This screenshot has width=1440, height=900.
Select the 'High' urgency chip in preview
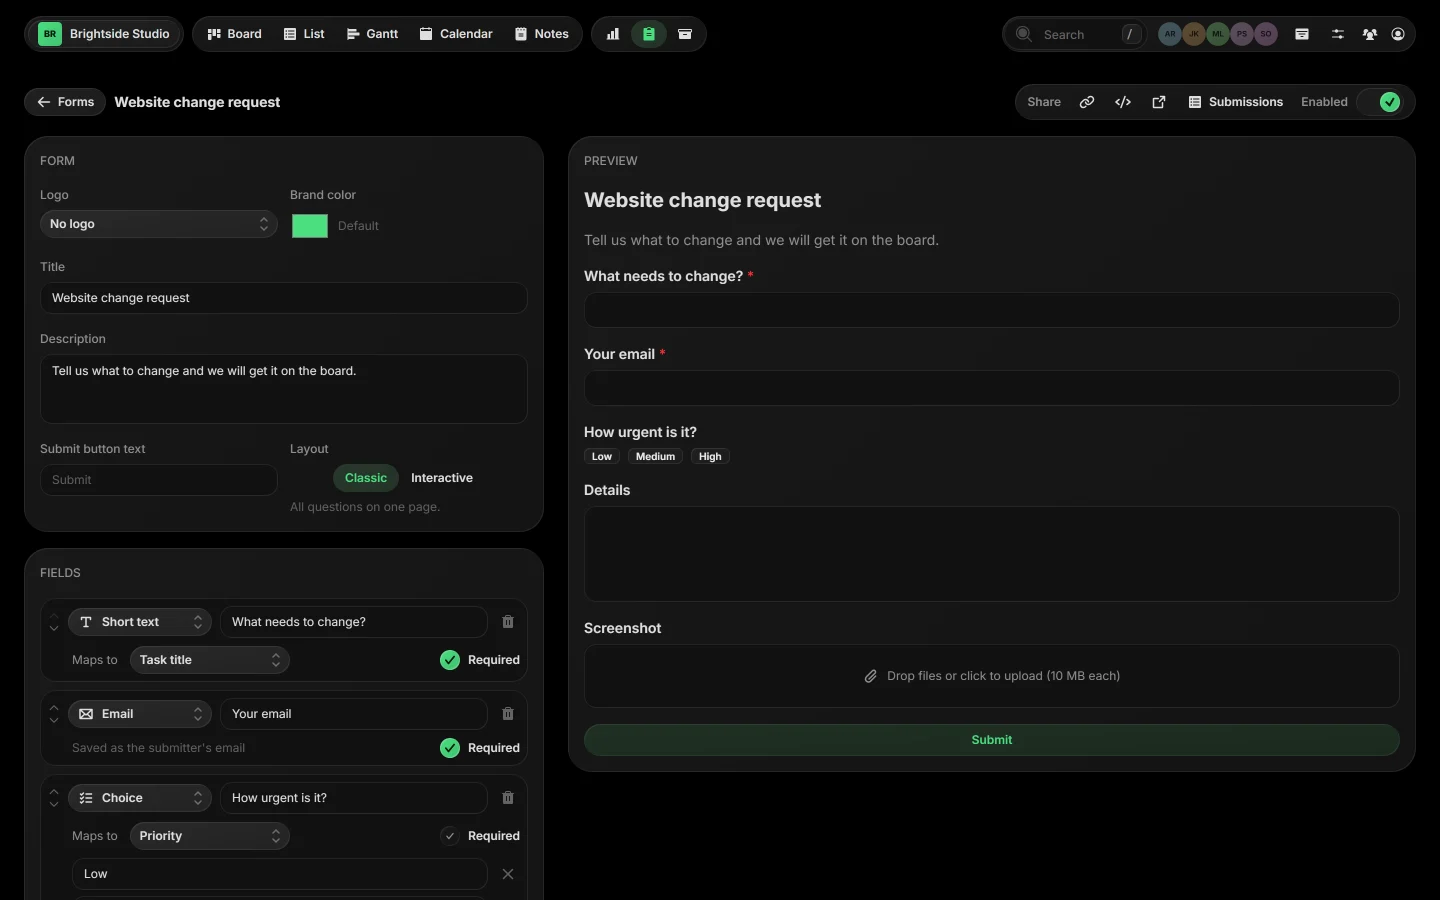coord(710,456)
